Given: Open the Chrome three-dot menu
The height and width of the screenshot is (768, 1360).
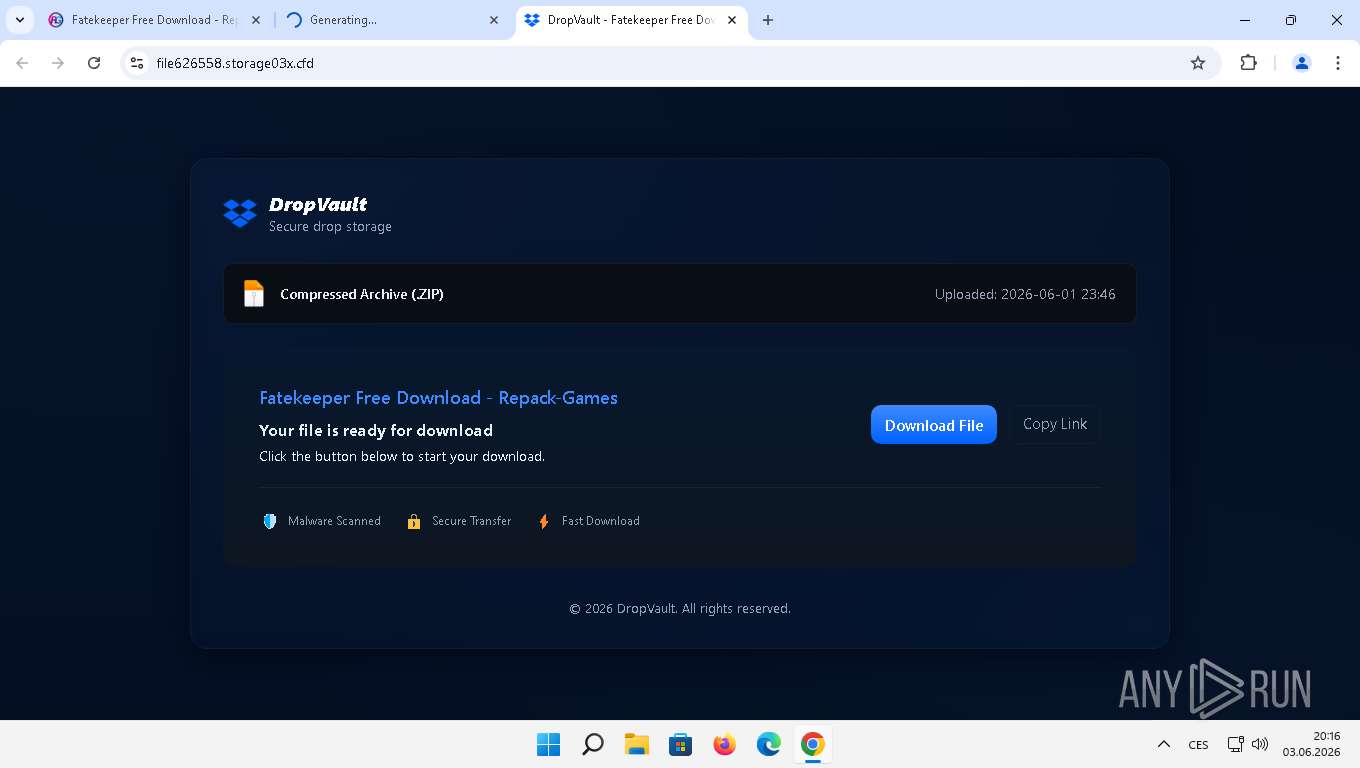Looking at the screenshot, I should [x=1338, y=63].
